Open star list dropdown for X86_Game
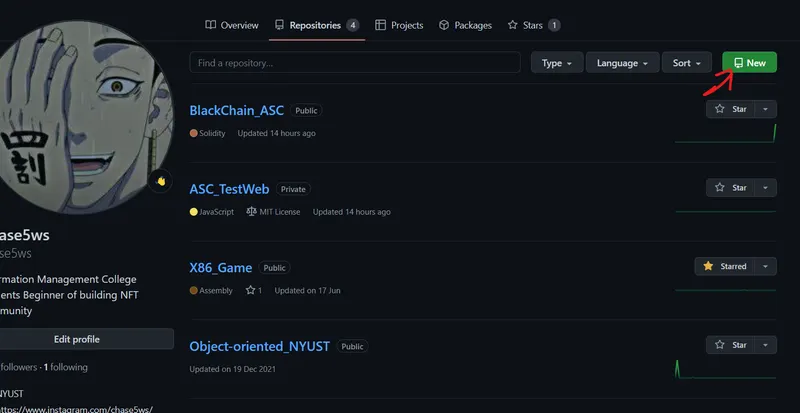 (765, 266)
